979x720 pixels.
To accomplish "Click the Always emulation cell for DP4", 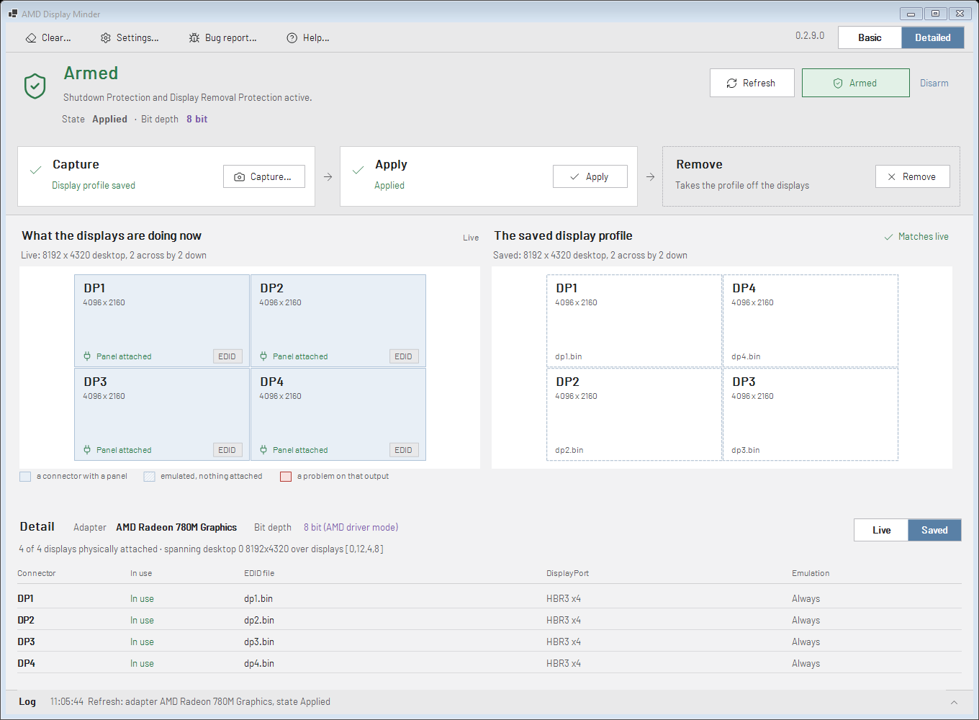I will click(805, 664).
